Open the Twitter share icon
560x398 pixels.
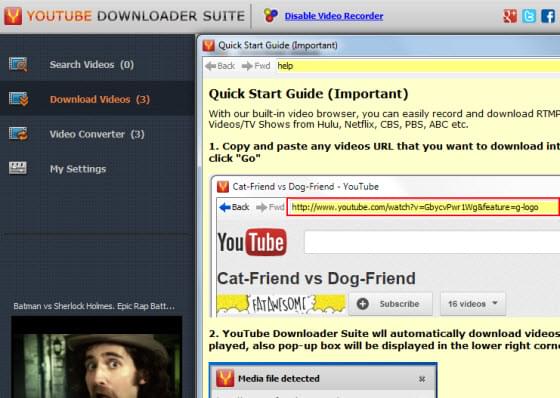529,16
